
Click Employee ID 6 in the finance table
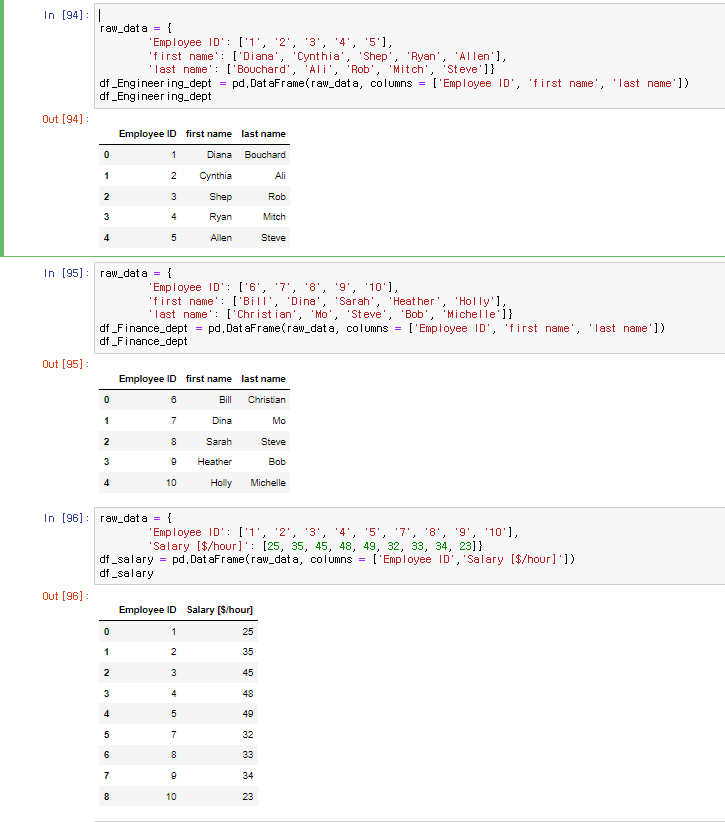coord(174,399)
